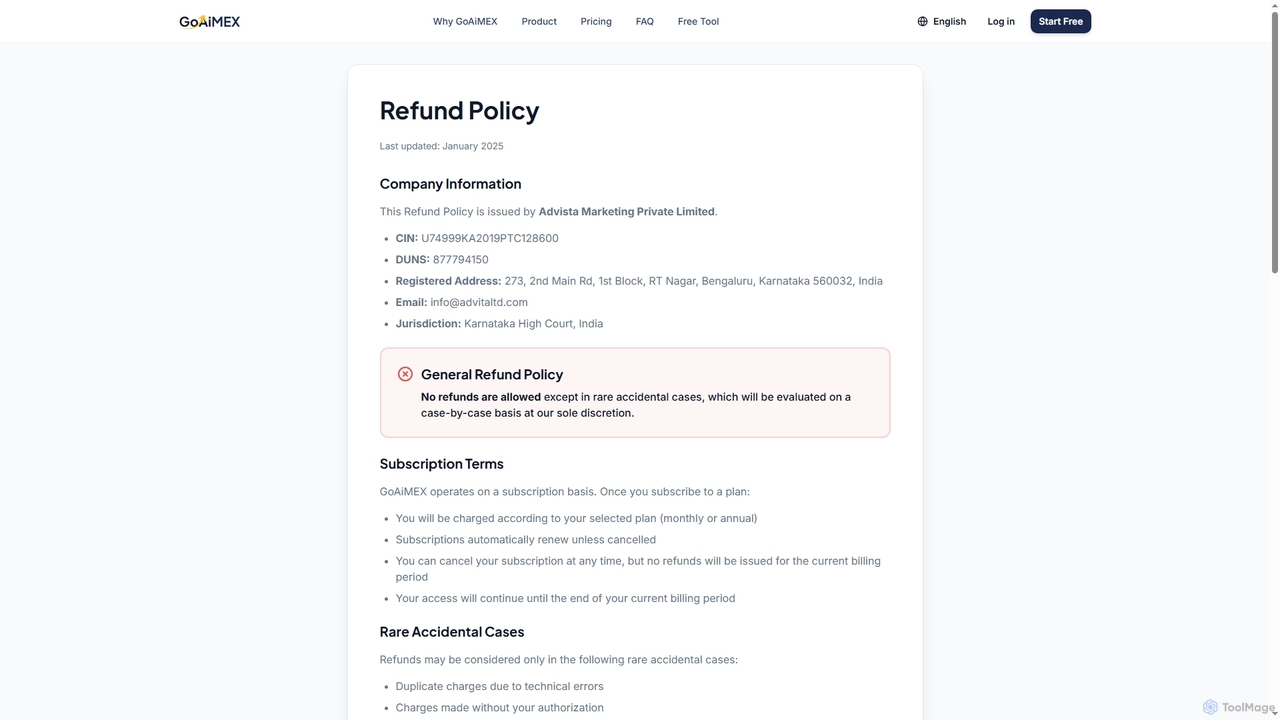Screen dimensions: 1280x720
Task: Click the cancel your subscription at any time bullet
Action: (638, 569)
